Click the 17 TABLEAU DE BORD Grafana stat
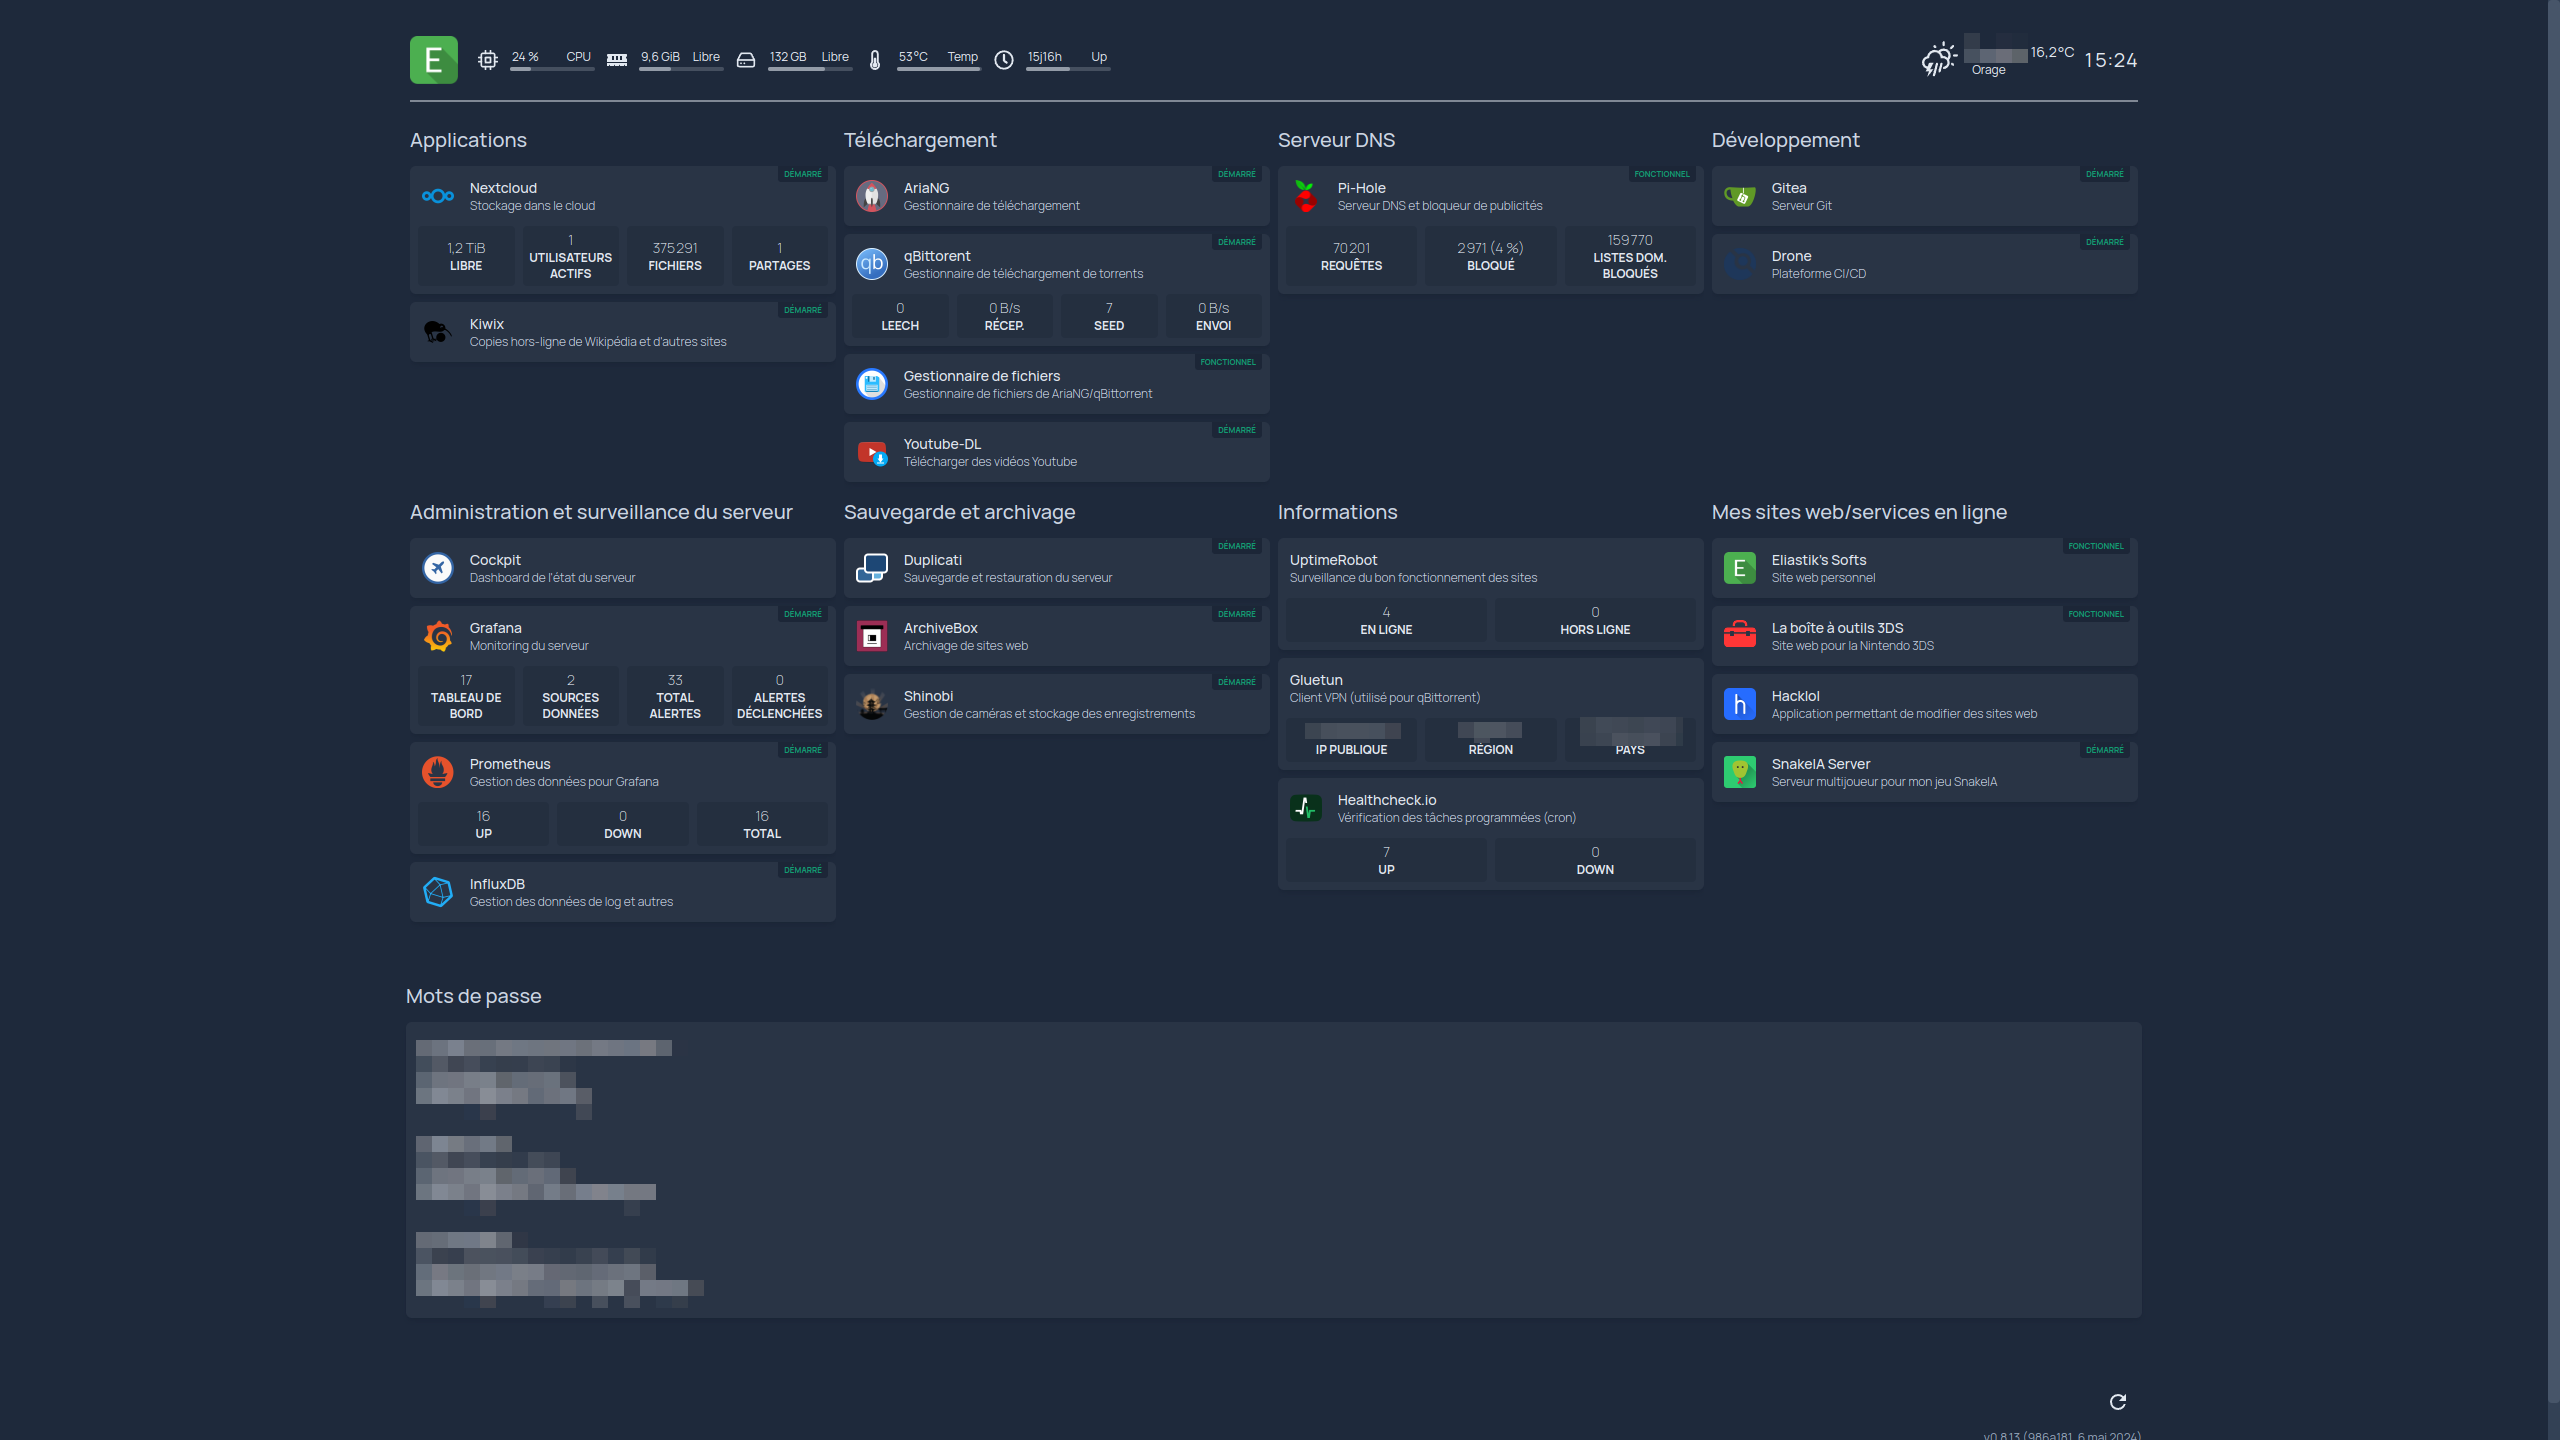 pyautogui.click(x=466, y=696)
